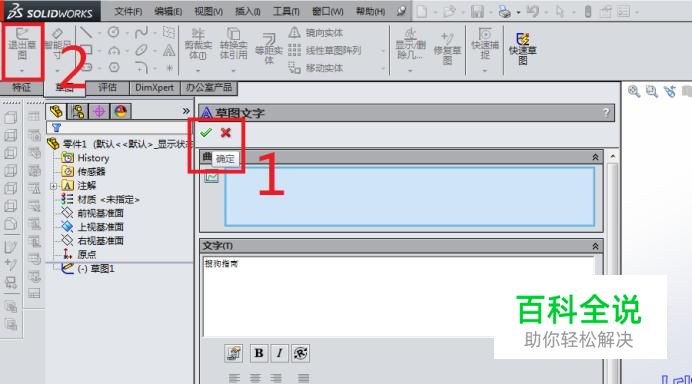Viewport: 692px width, 384px height.
Task: Click the Undo icon in top toolbar
Action: (x=533, y=11)
